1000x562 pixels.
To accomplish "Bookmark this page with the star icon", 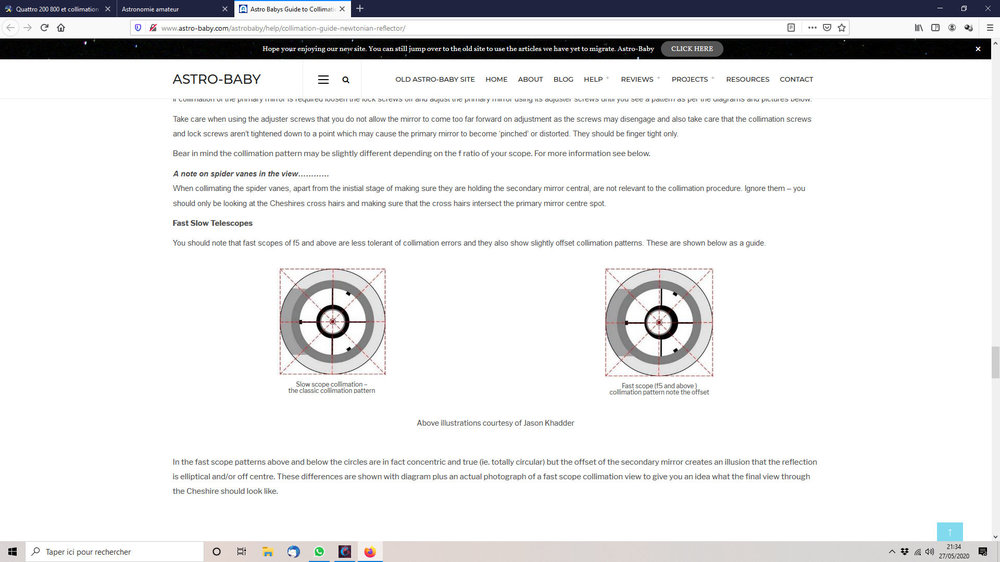I will pyautogui.click(x=842, y=27).
